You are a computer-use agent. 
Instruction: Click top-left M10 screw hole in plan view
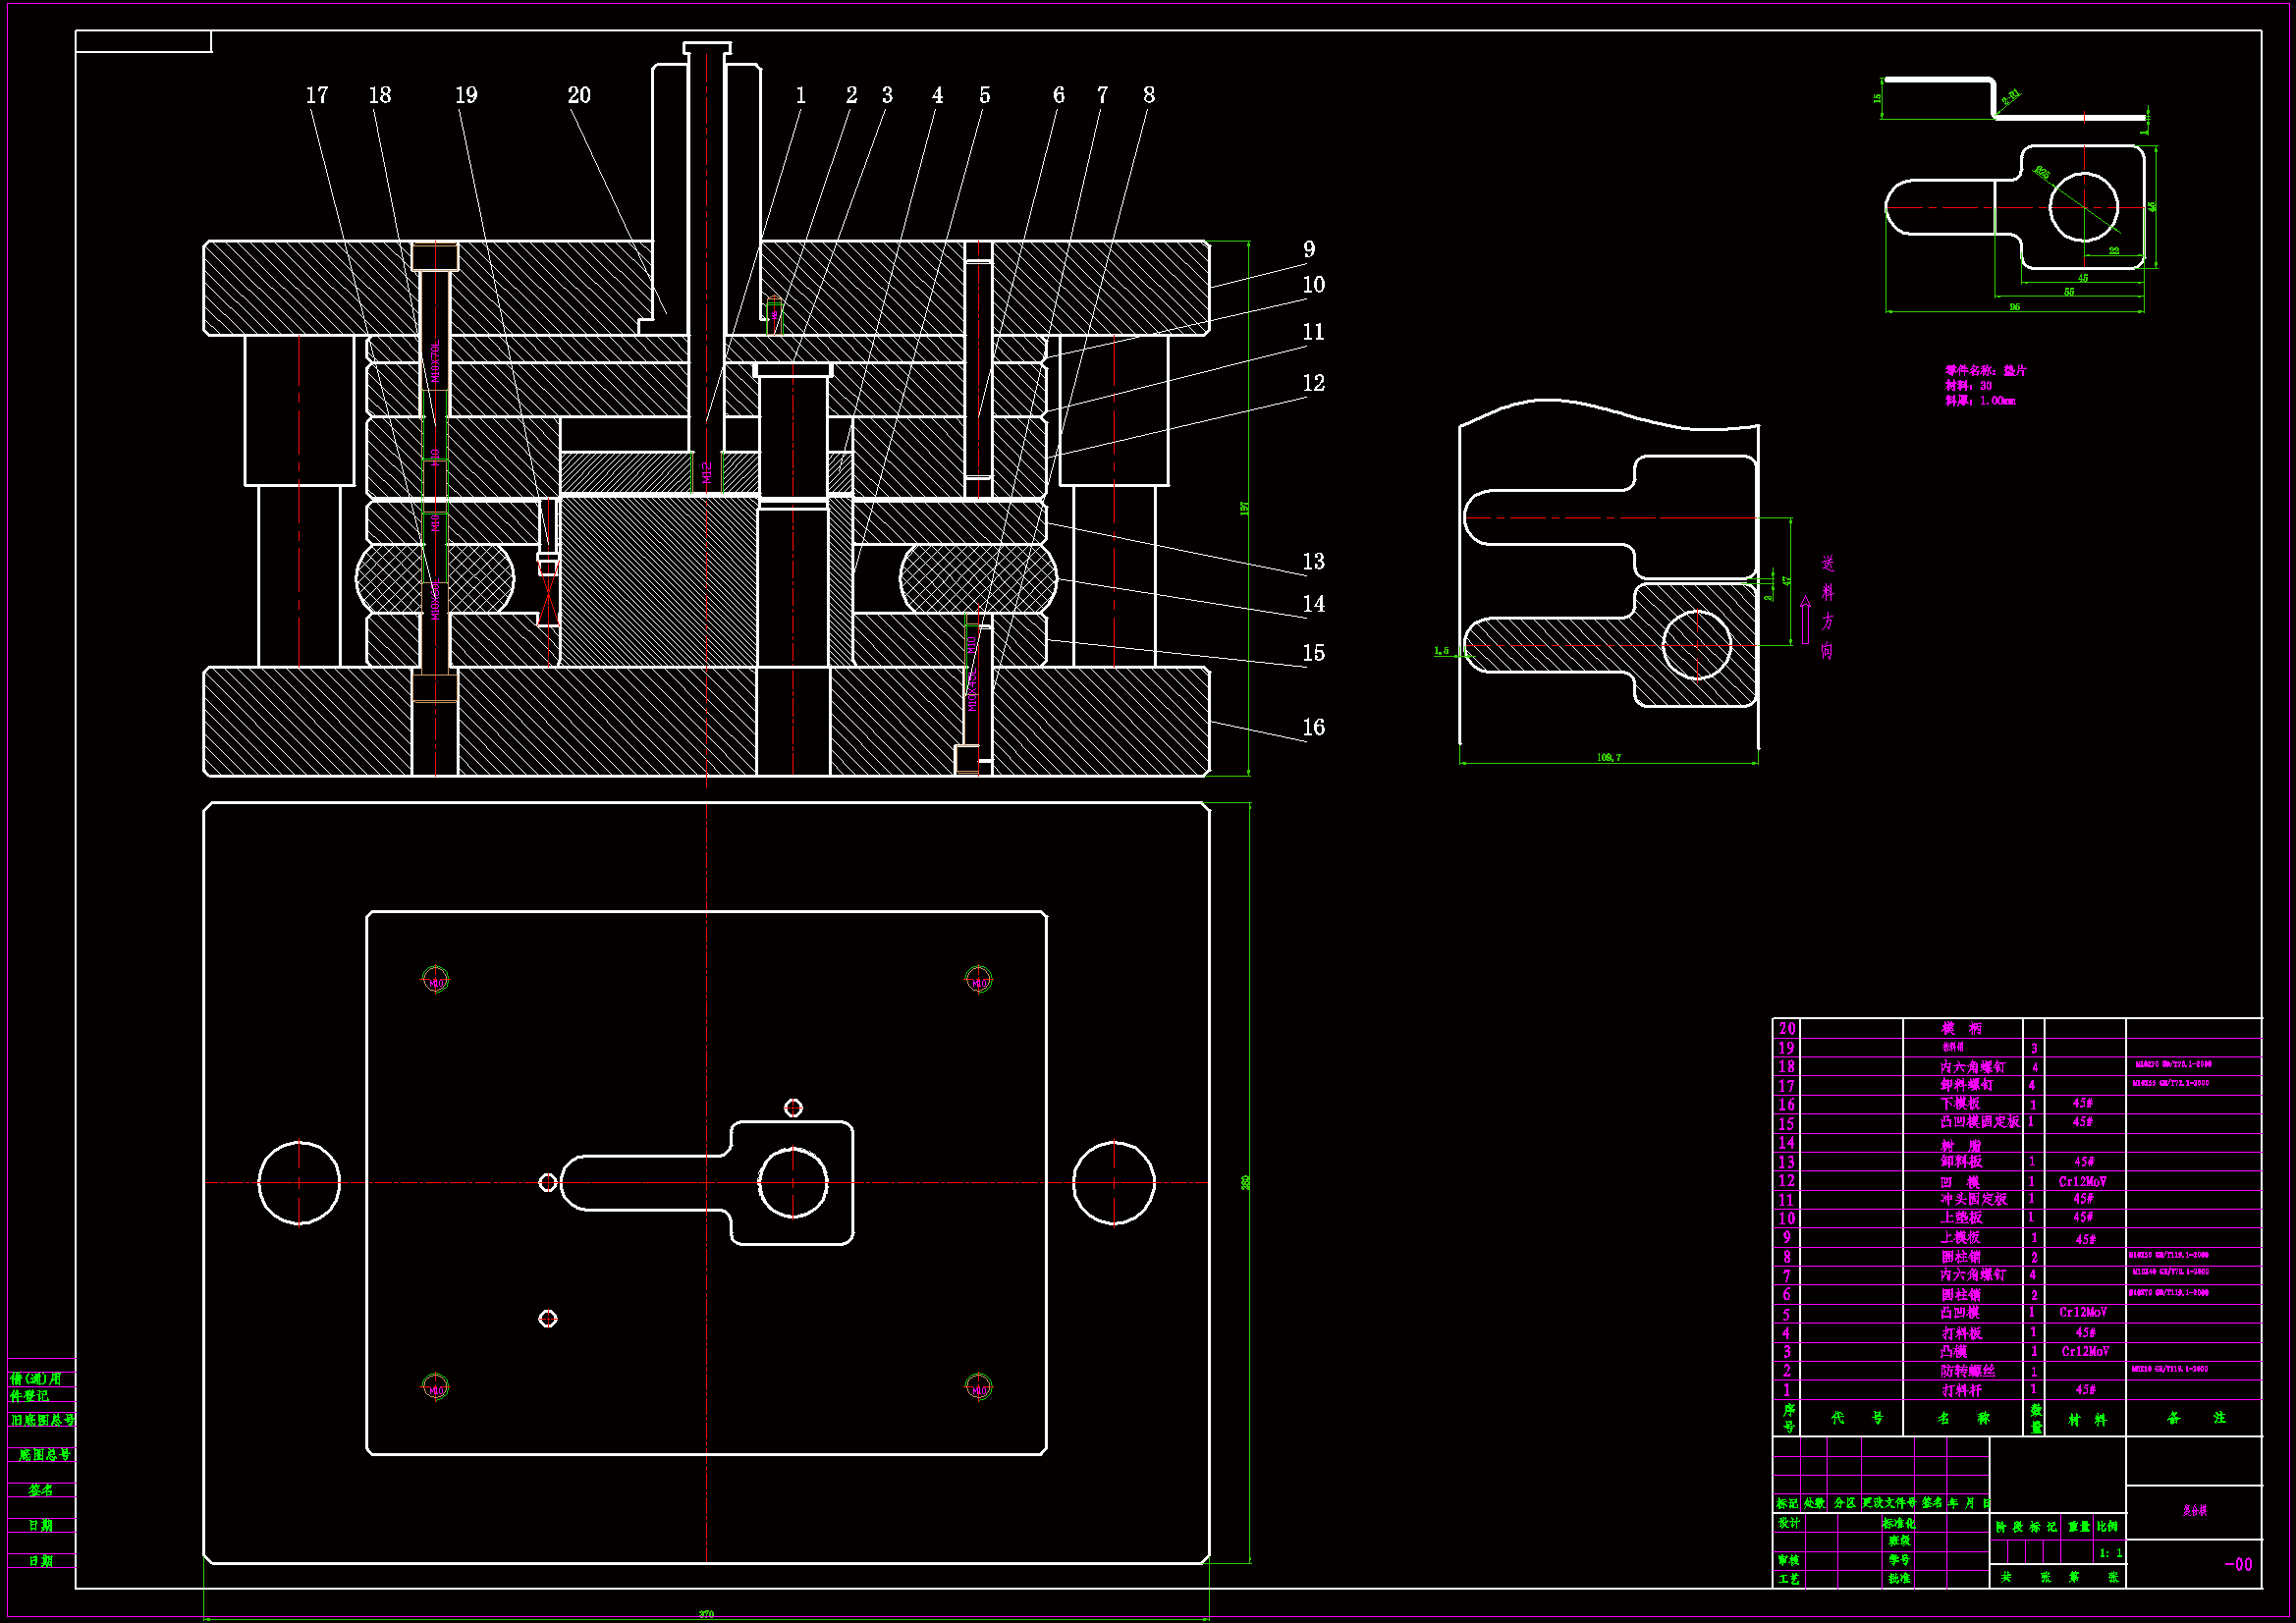tap(435, 979)
